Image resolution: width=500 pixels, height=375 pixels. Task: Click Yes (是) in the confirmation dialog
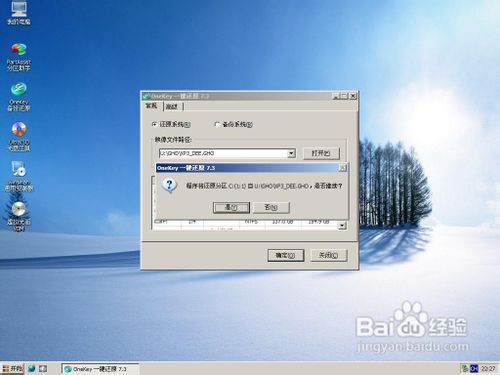(231, 207)
